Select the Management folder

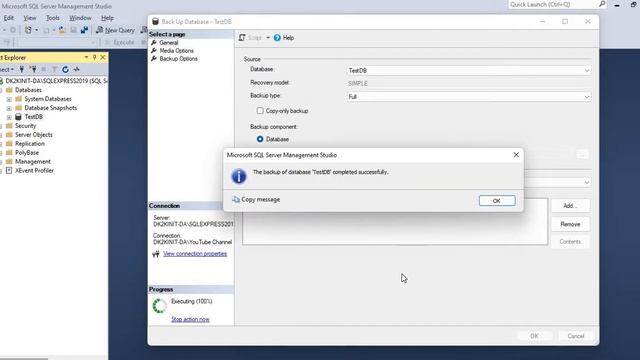33,162
